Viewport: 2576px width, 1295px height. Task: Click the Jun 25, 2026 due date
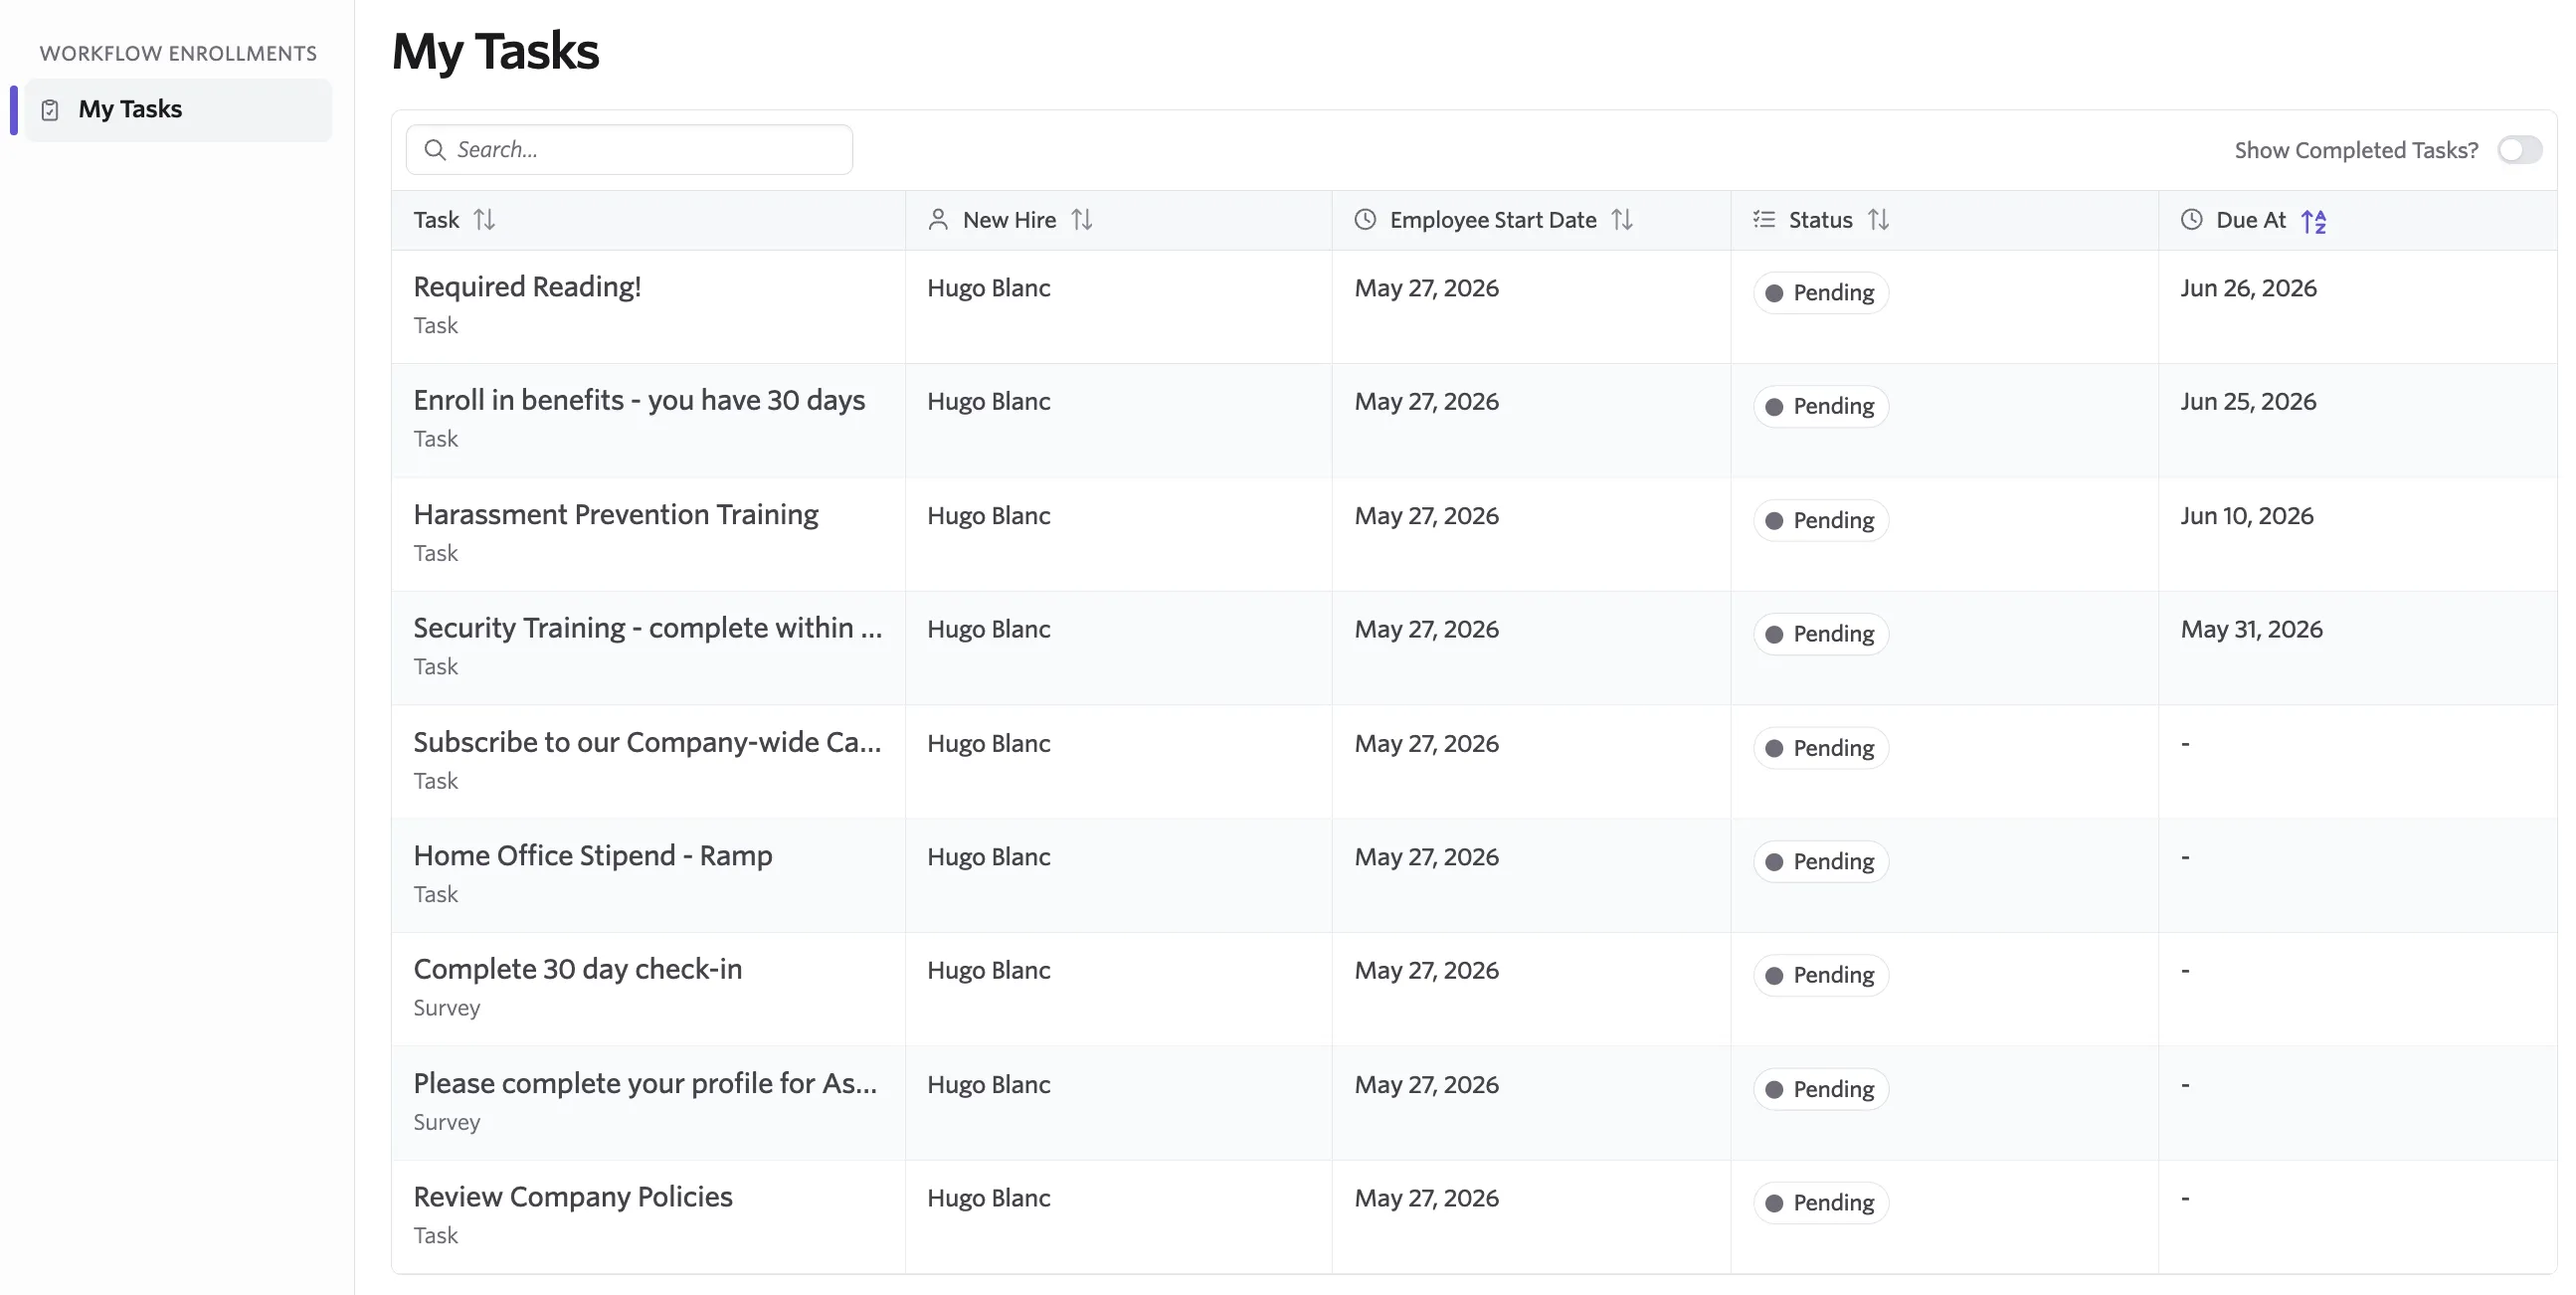[x=2247, y=402]
